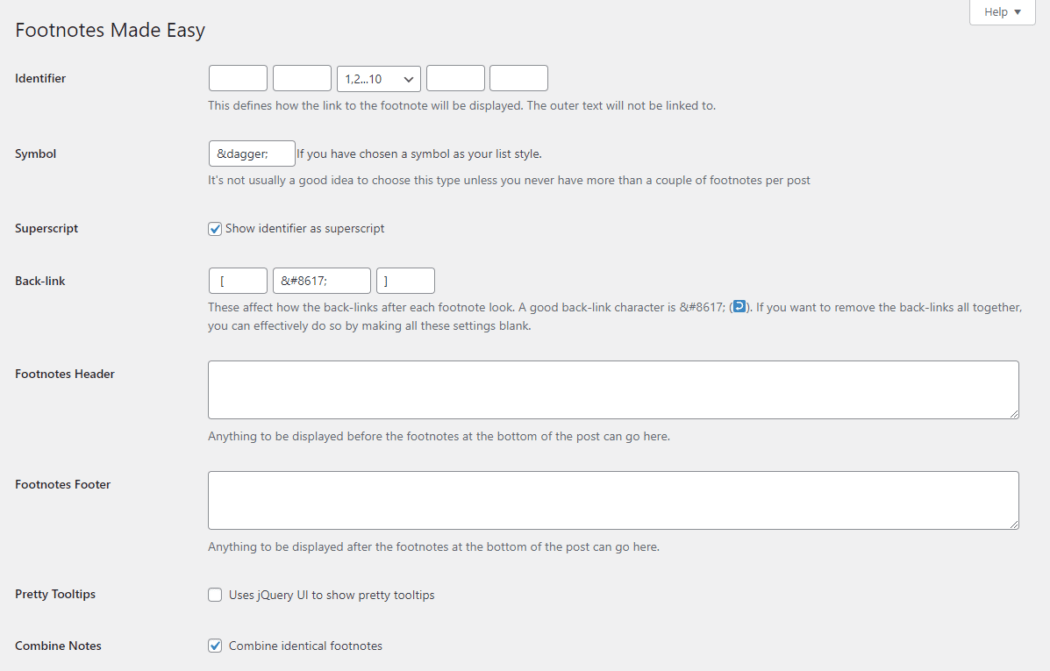Click the Back-link character field with &#8617;
The height and width of the screenshot is (671, 1050).
[323, 280]
